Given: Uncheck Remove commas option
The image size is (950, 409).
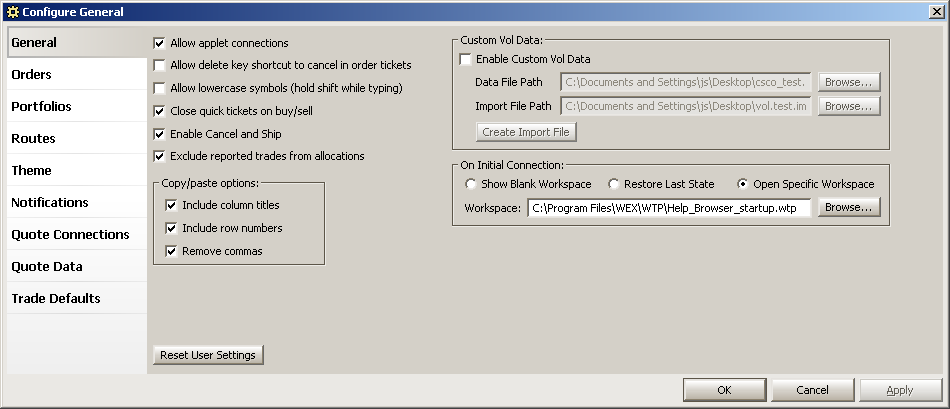Looking at the screenshot, I should click(x=171, y=251).
